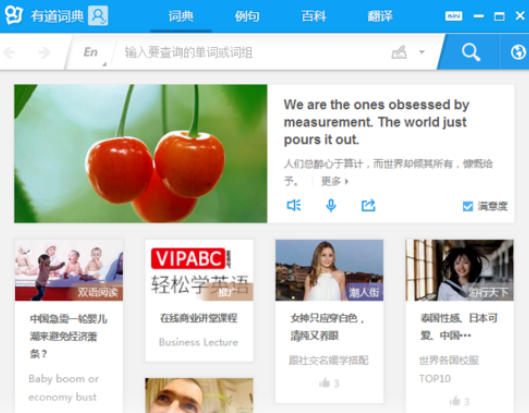Screen dimensions: 529x413
Task: Click the microphone recording icon
Action: click(331, 205)
